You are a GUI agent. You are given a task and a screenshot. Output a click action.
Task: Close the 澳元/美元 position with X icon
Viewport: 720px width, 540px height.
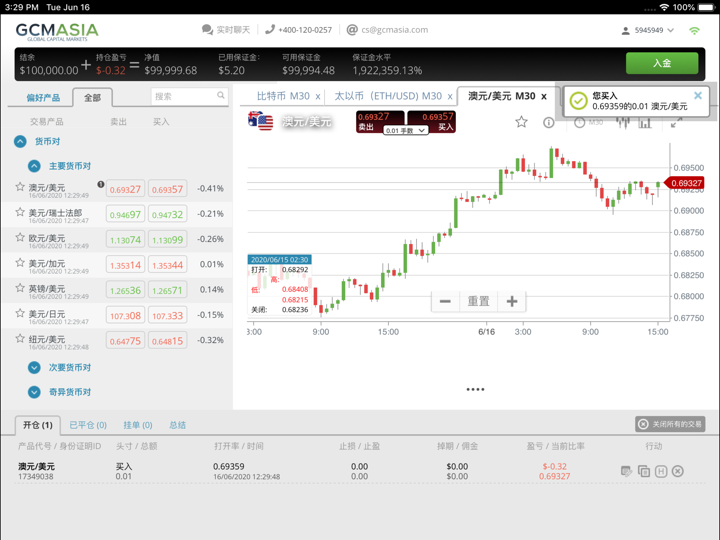coord(678,471)
